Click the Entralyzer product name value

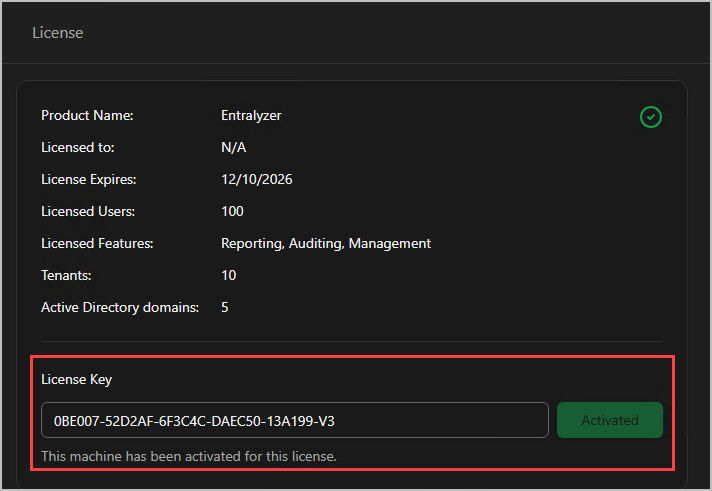pos(251,115)
